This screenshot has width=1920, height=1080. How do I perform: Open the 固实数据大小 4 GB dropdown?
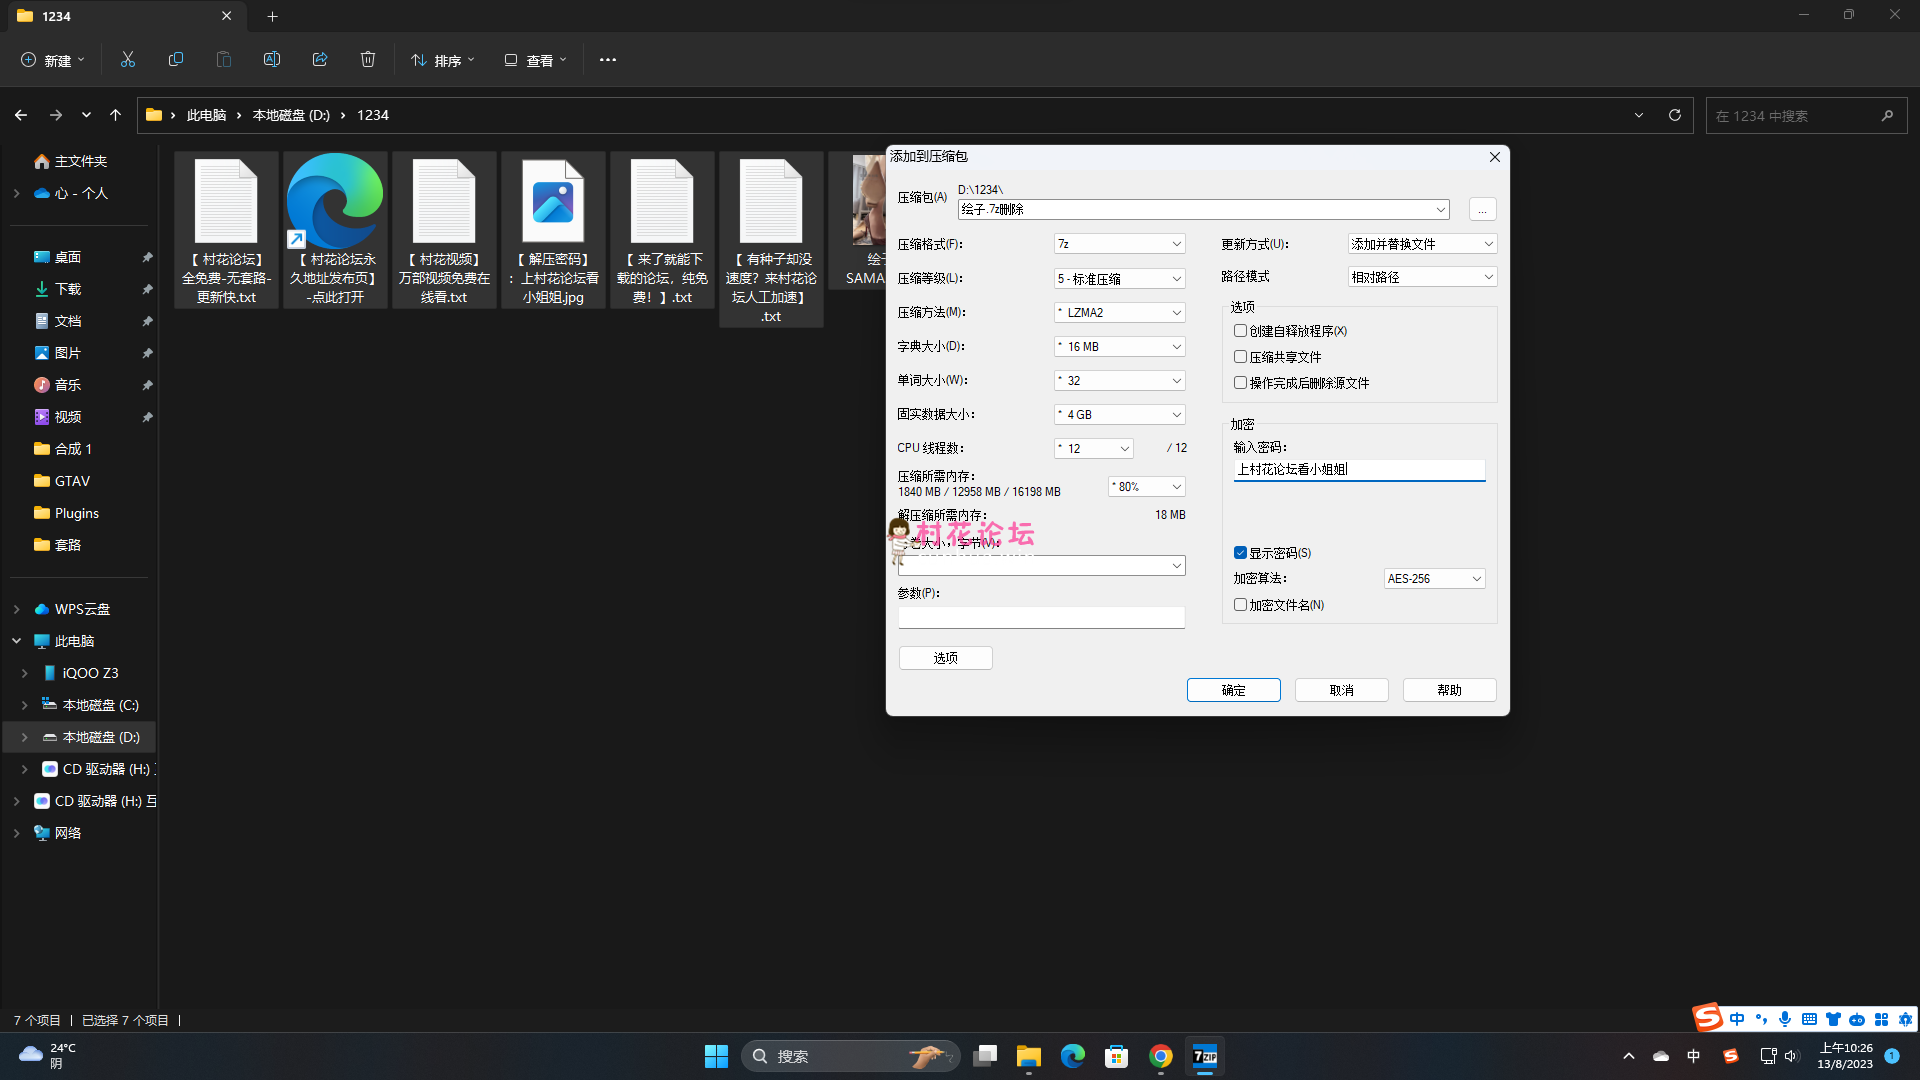click(x=1119, y=415)
